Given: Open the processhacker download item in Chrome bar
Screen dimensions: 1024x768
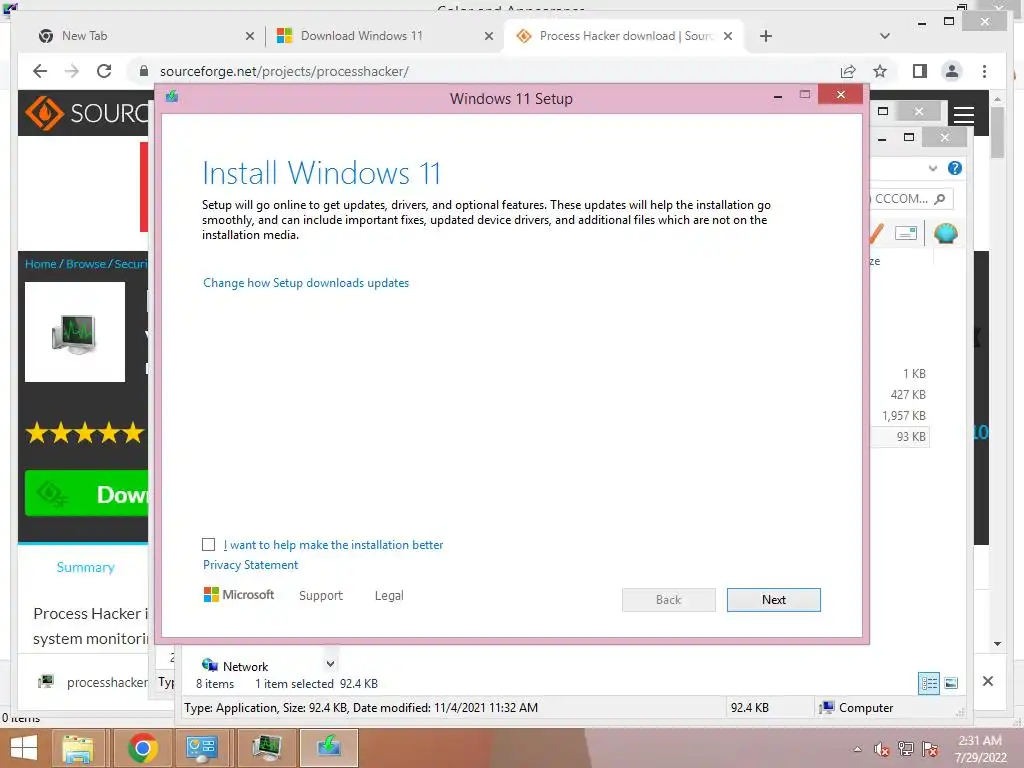Looking at the screenshot, I should [92, 682].
